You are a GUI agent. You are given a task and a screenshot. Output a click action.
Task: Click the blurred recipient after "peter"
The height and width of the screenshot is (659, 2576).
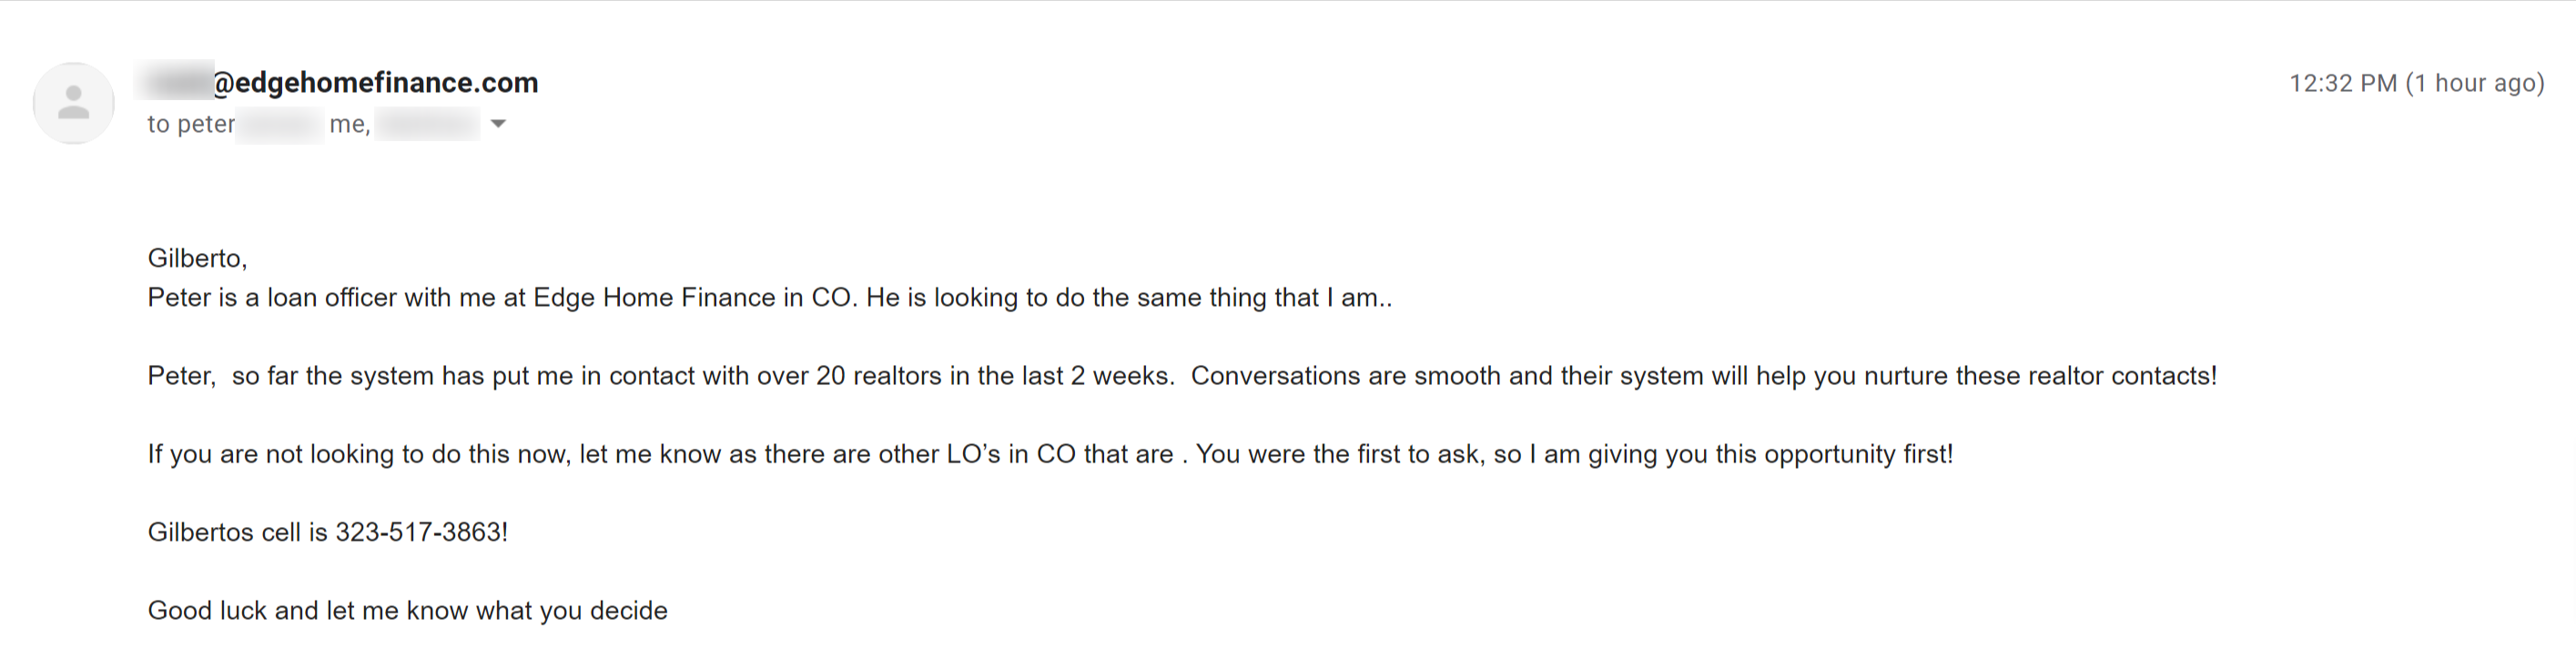tap(280, 125)
